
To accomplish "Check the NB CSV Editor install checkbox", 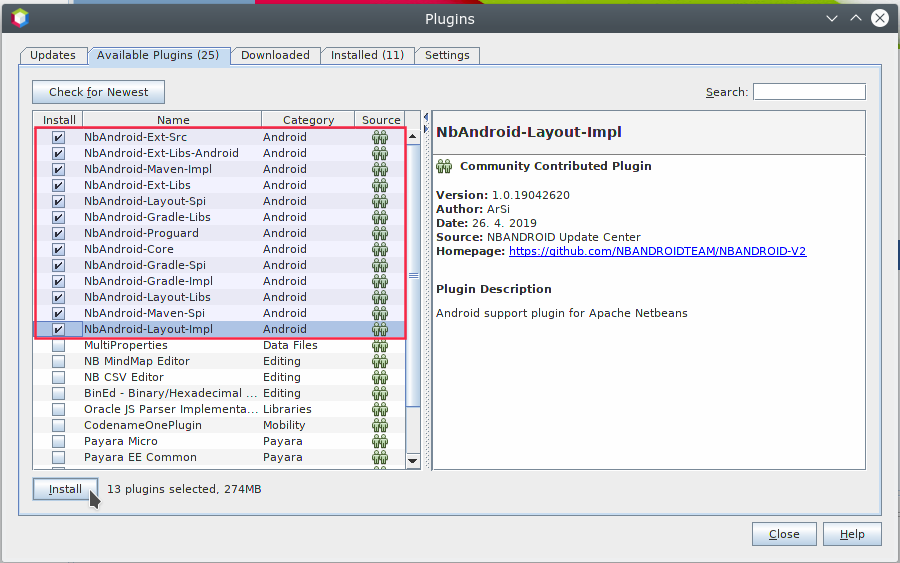I will coord(58,378).
